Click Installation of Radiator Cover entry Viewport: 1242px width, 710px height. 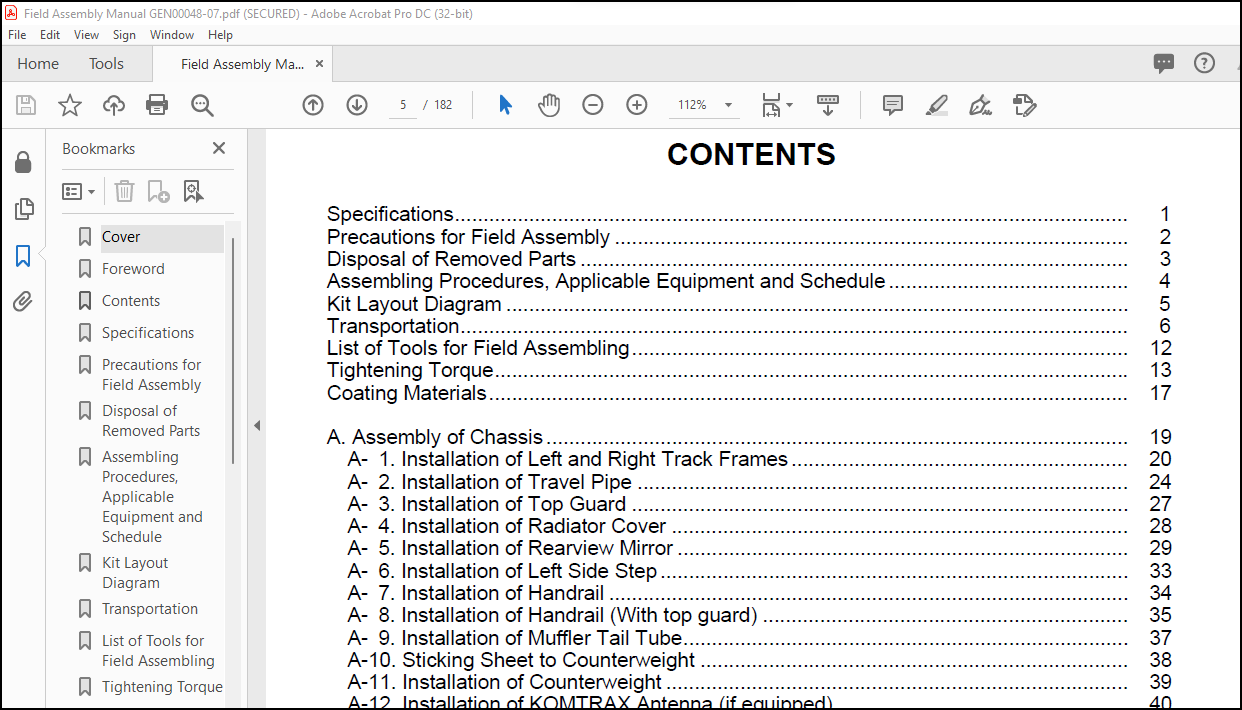759,526
